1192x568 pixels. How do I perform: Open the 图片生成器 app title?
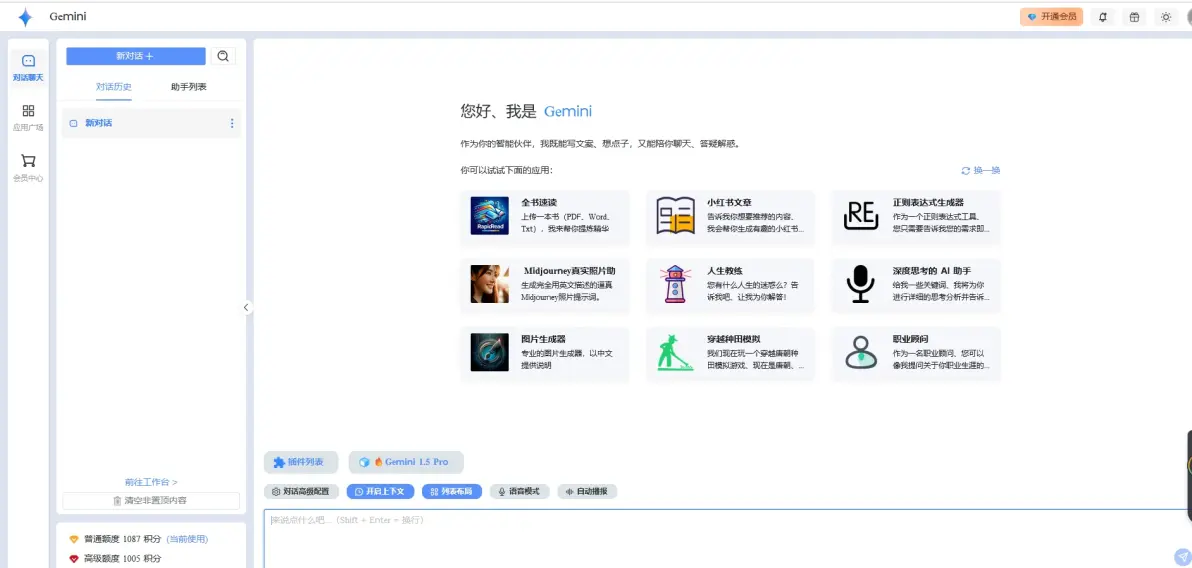pyautogui.click(x=543, y=339)
